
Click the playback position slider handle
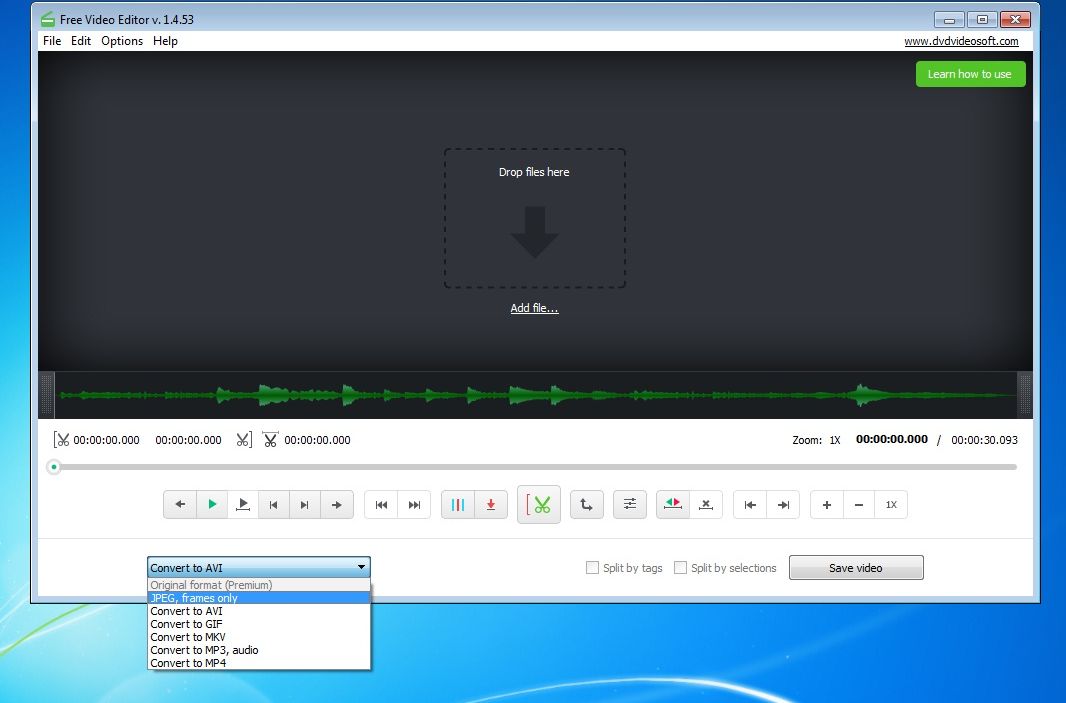point(54,467)
